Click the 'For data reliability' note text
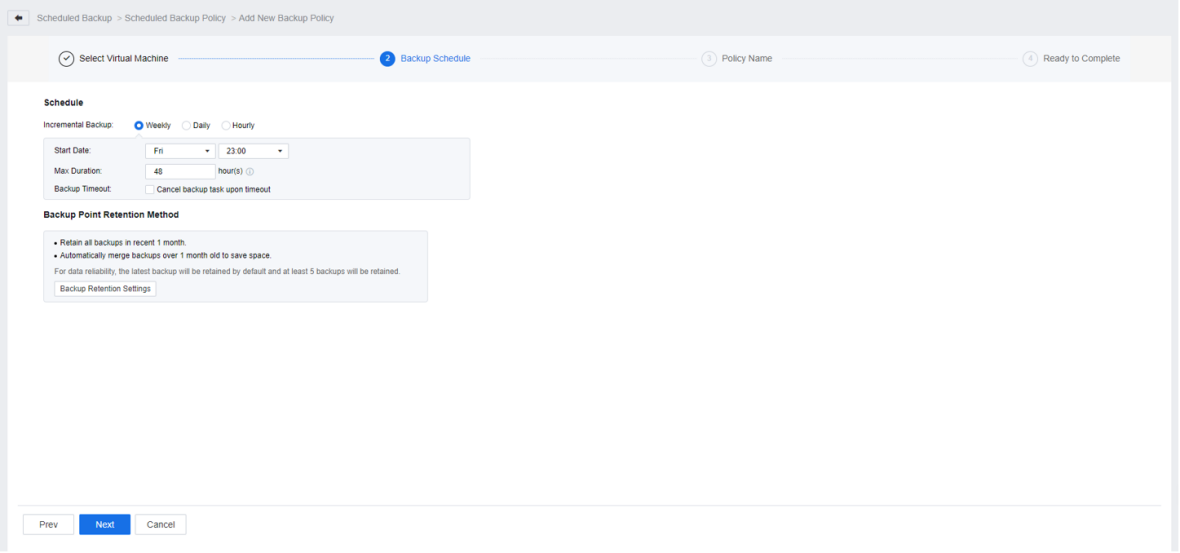Screen dimensions: 1180x553 [227, 271]
